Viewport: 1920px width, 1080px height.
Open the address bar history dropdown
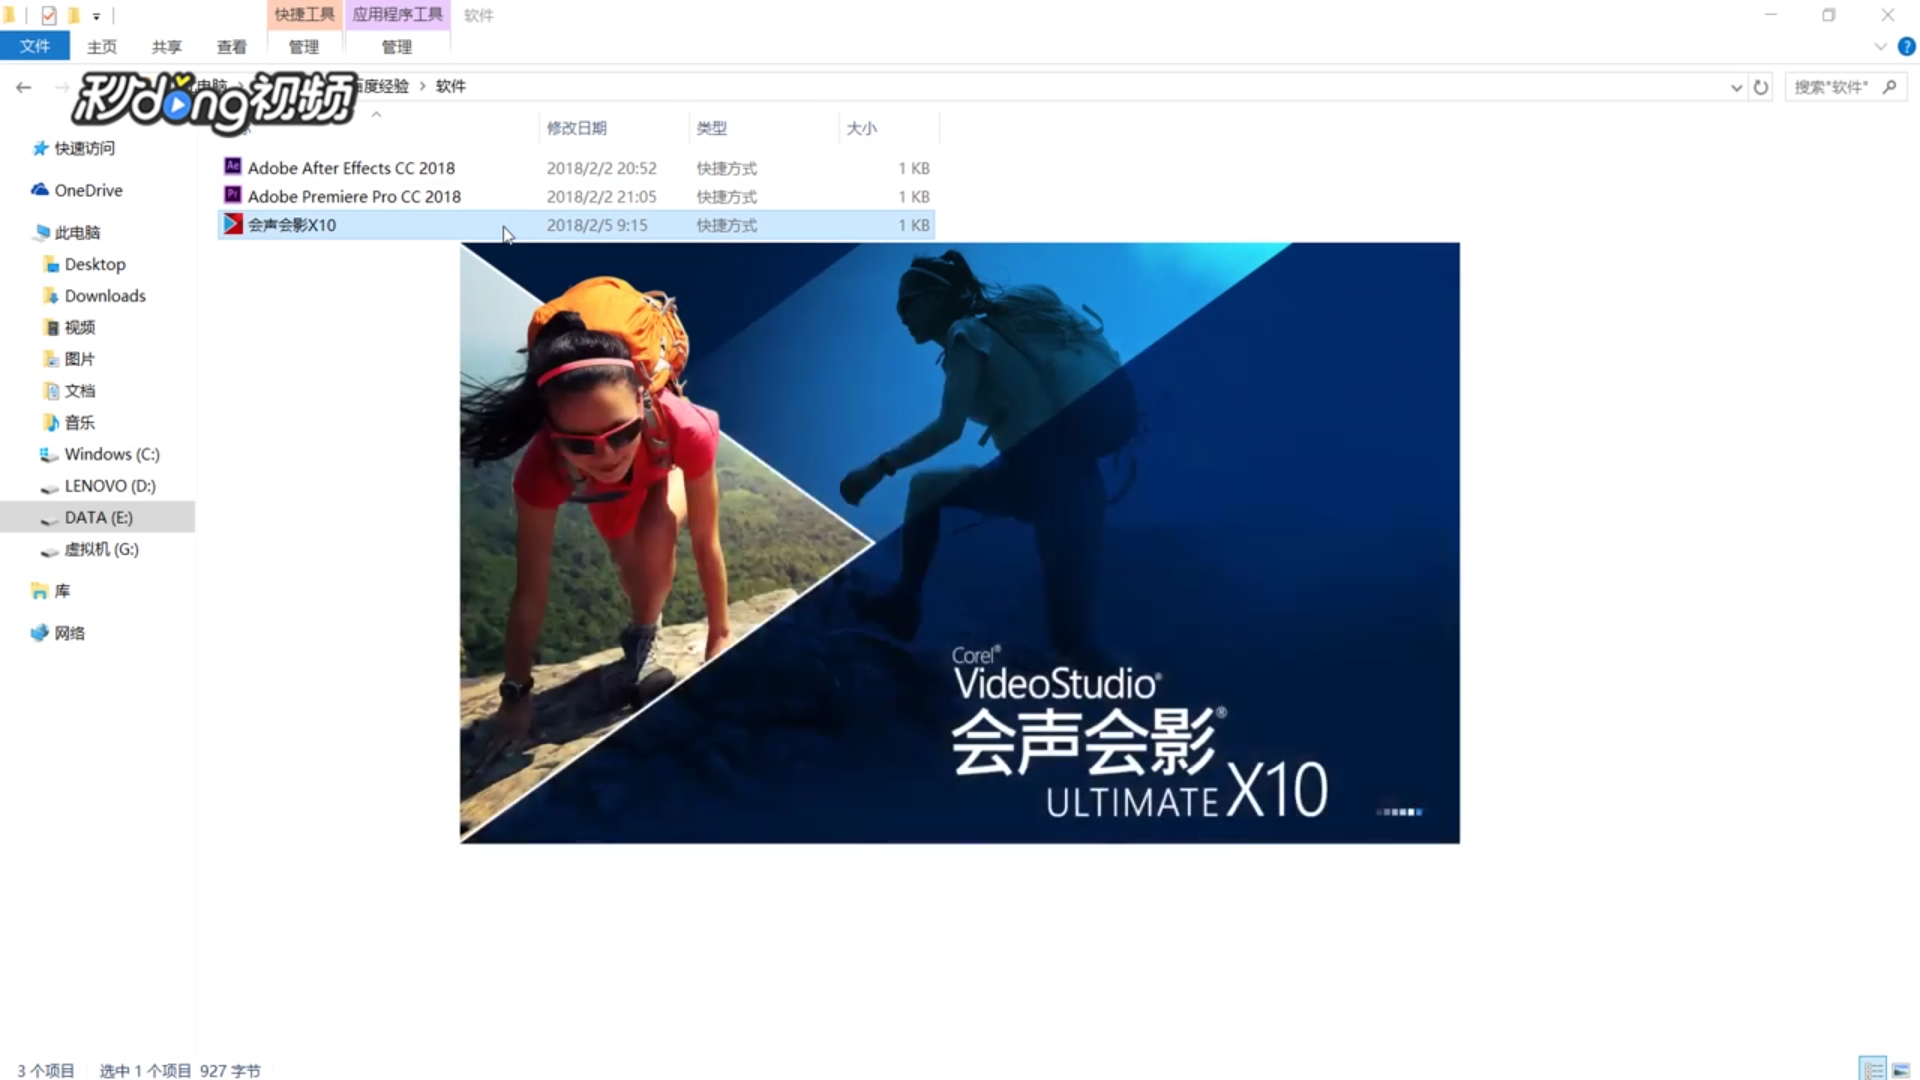click(1736, 87)
